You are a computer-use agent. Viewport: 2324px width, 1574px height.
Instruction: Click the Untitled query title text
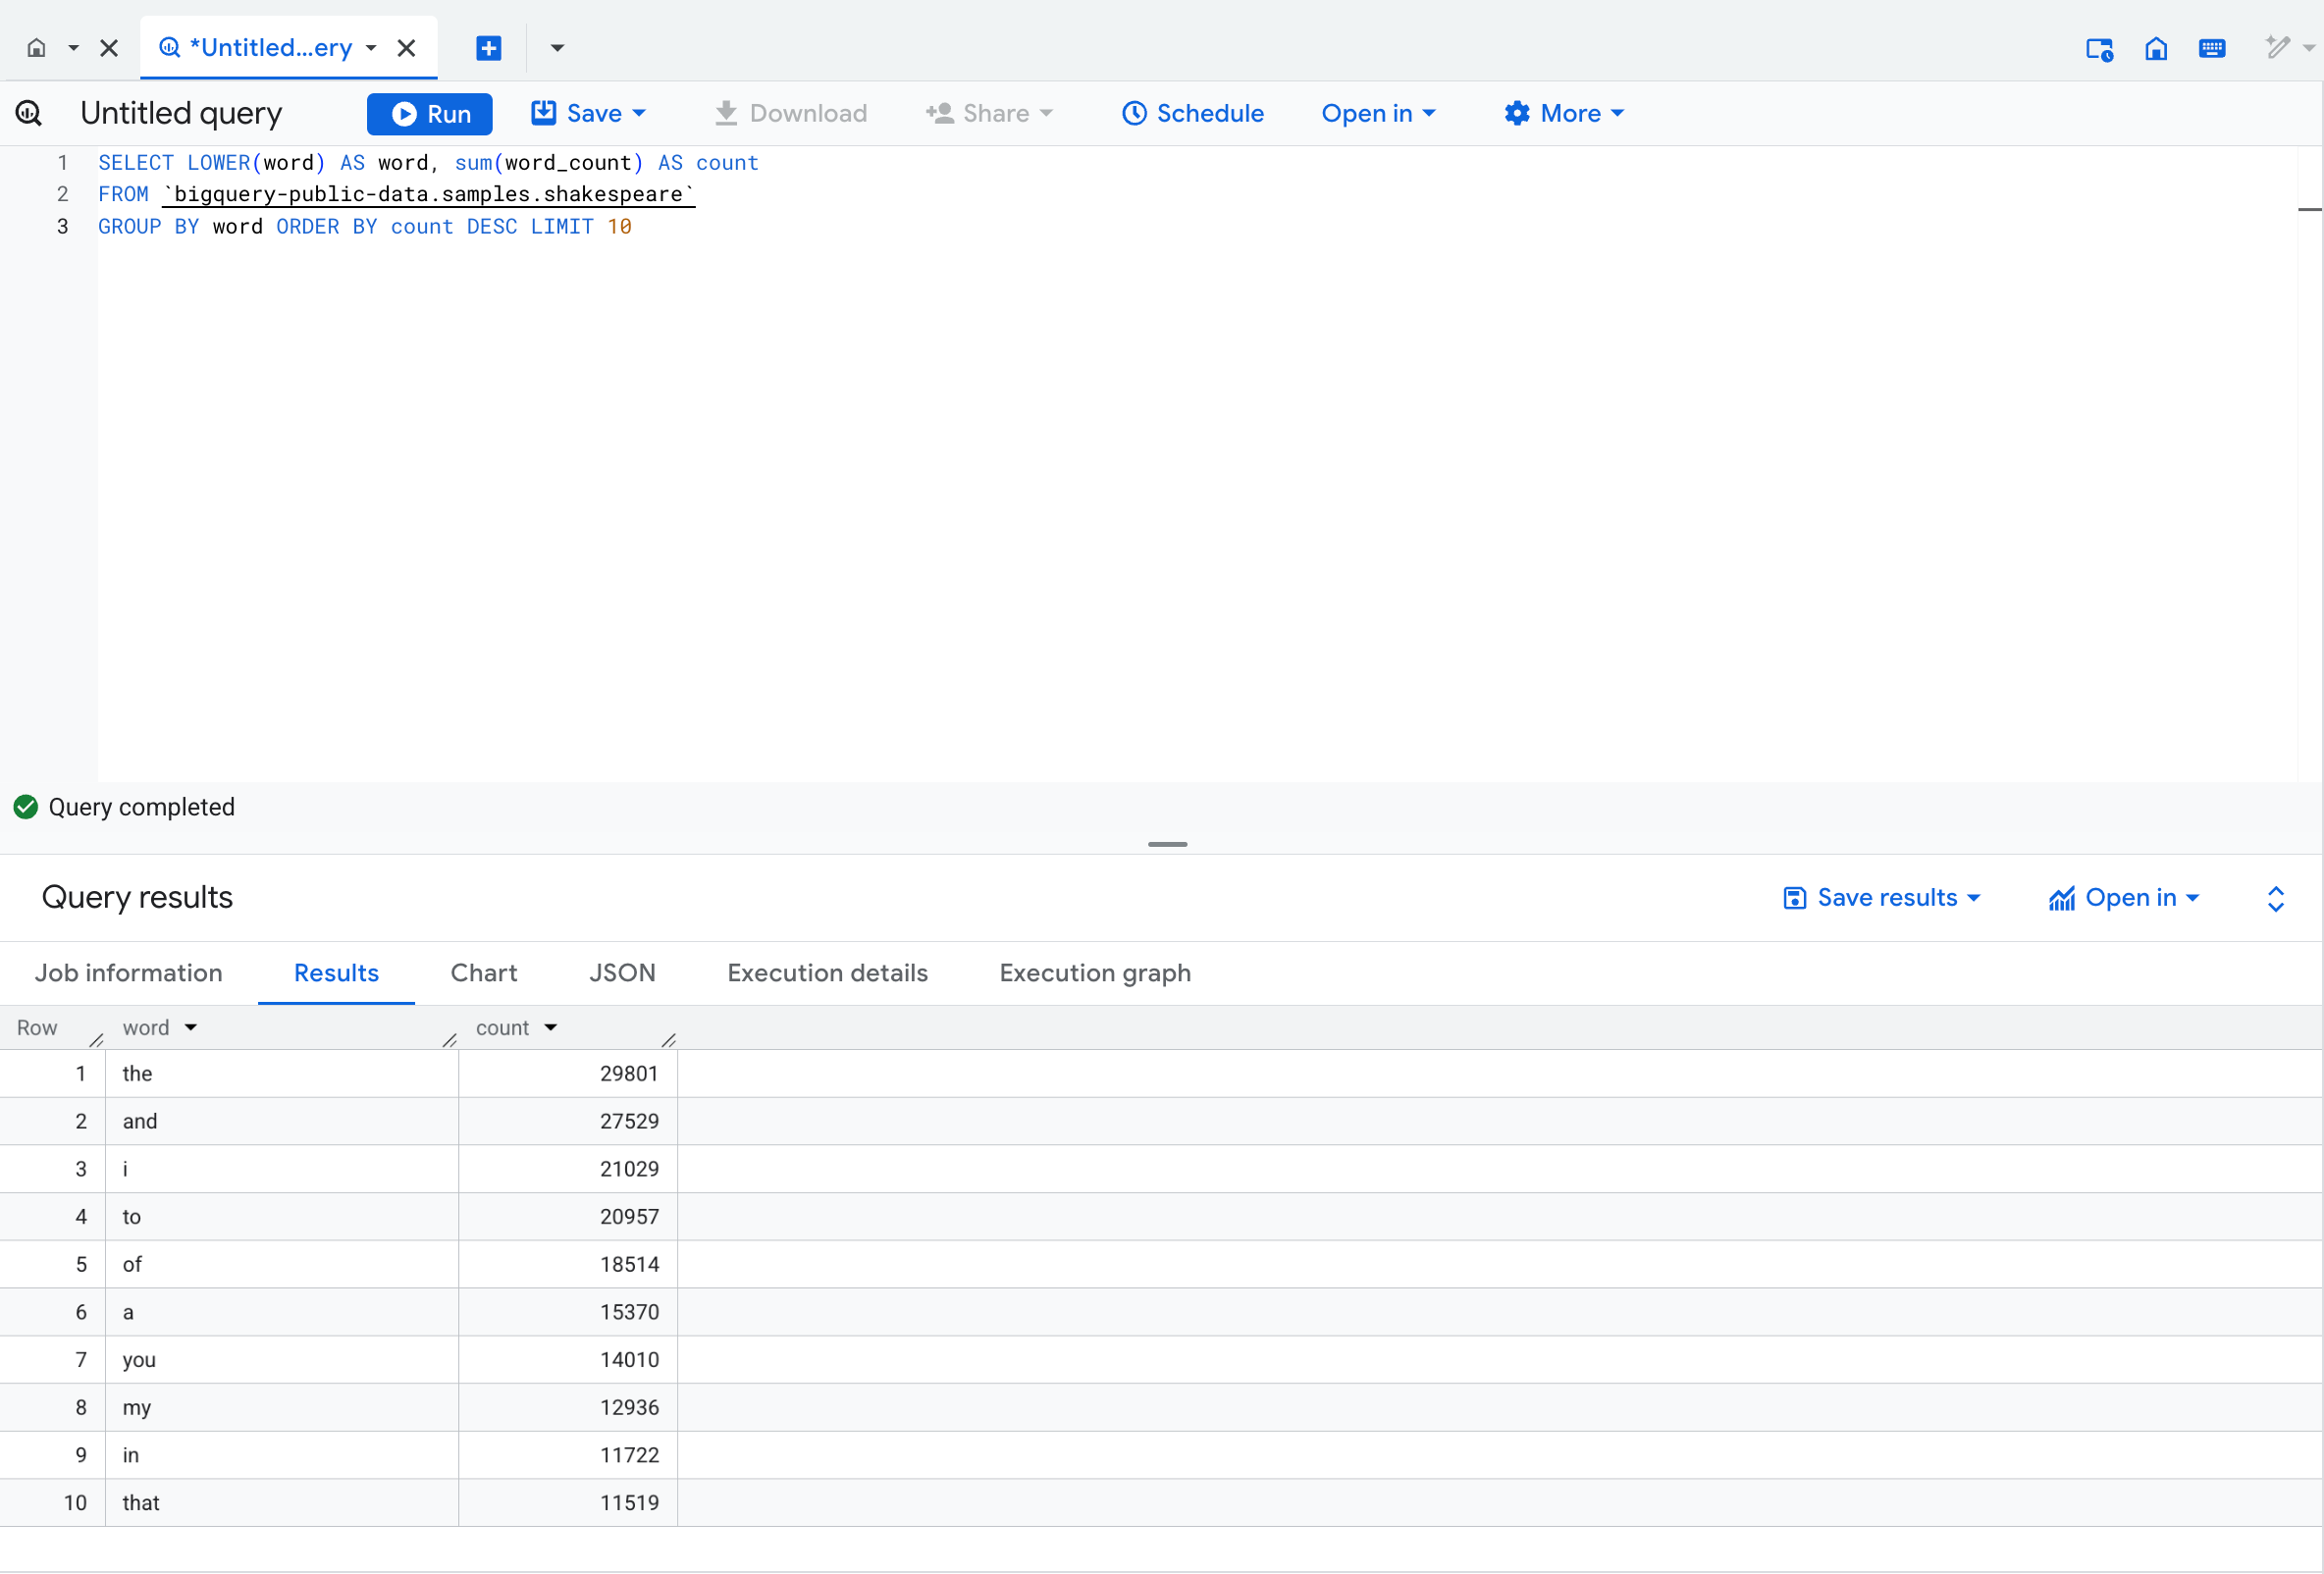pyautogui.click(x=181, y=113)
